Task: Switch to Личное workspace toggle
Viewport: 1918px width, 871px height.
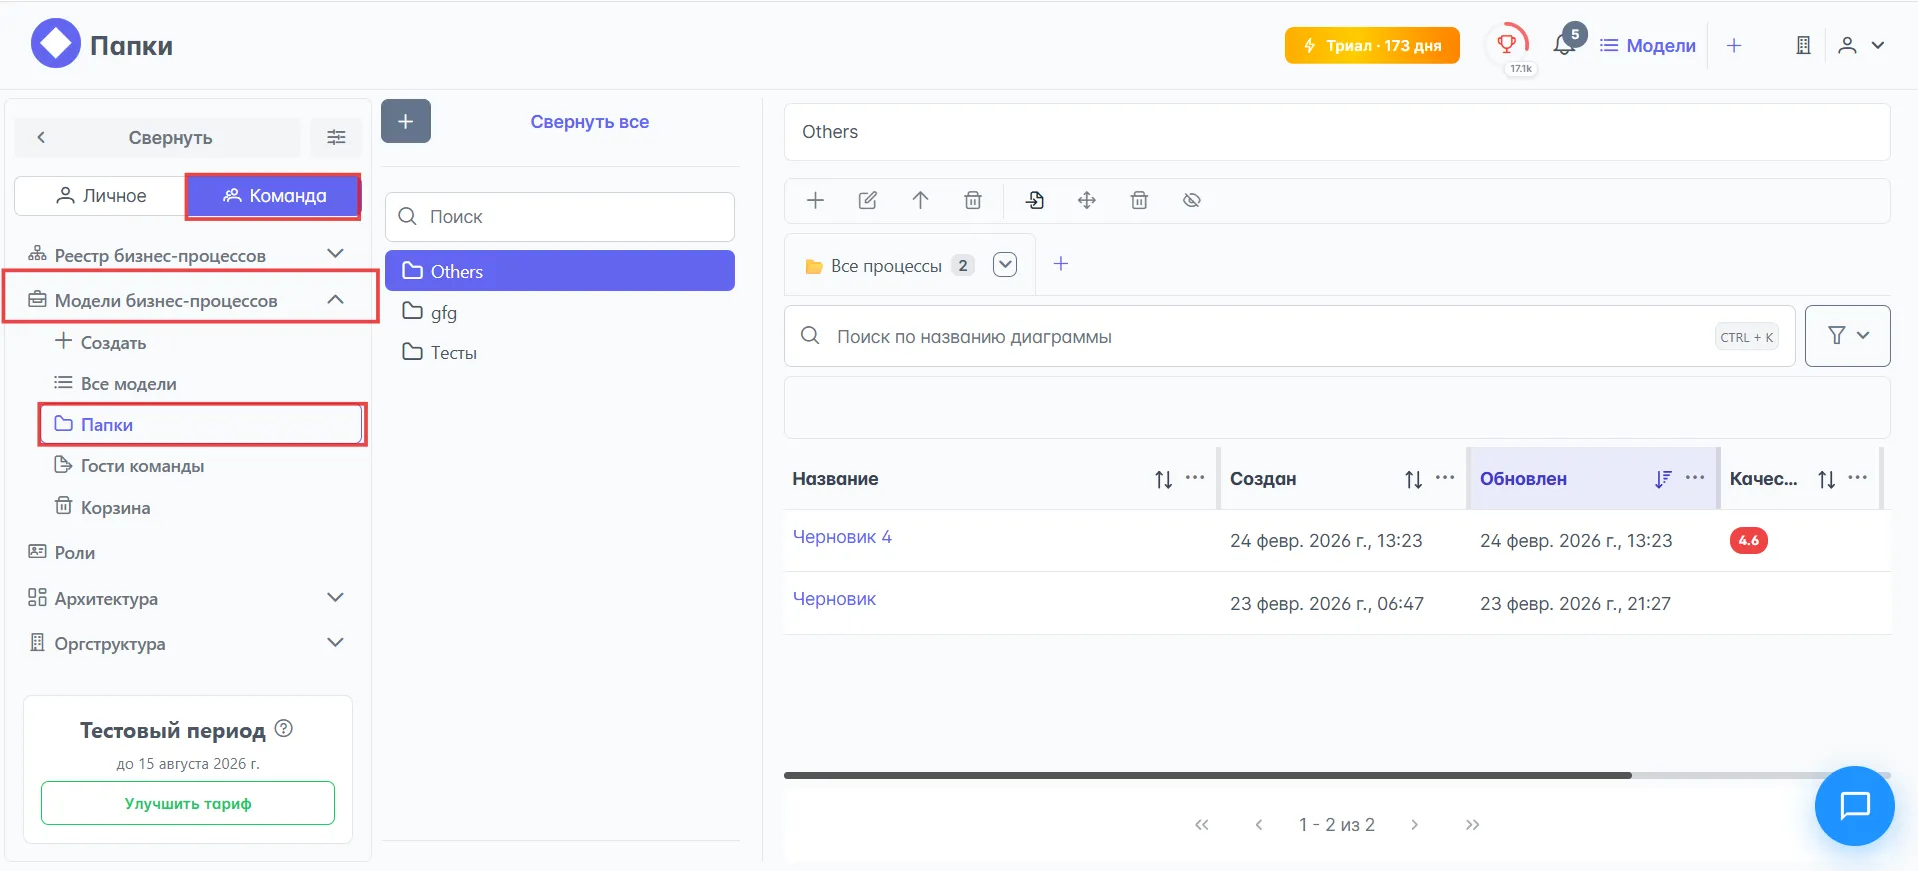Action: pyautogui.click(x=101, y=196)
